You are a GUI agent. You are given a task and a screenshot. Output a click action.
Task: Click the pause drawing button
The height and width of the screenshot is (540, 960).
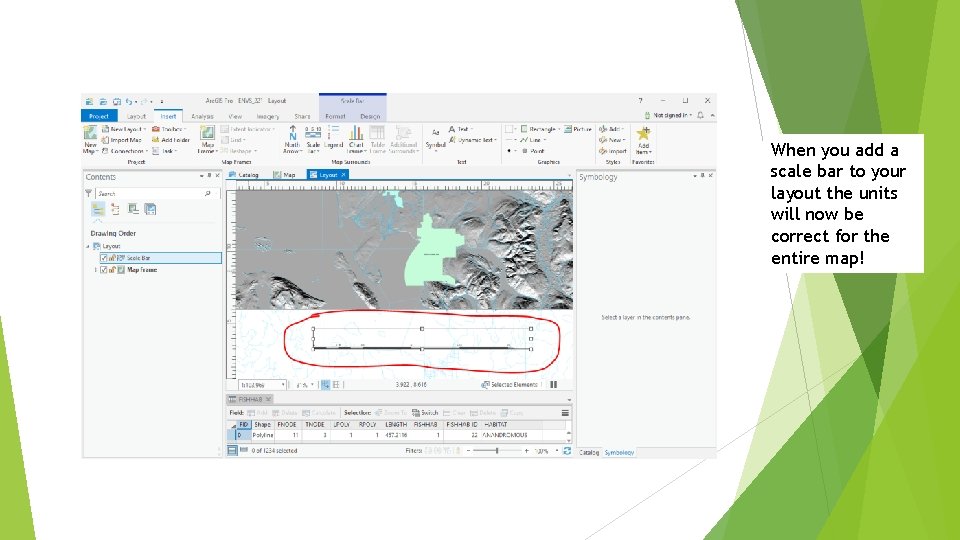click(x=553, y=385)
